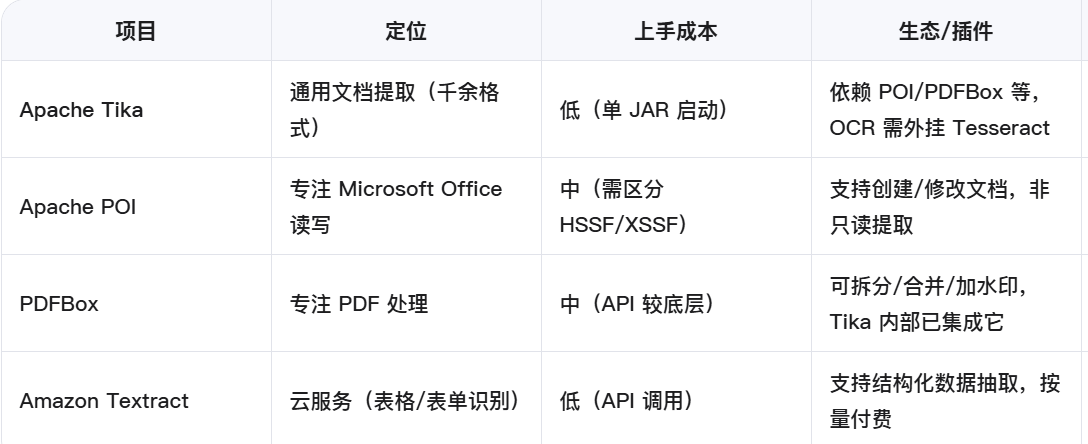Select the 云服务 表格/表单识别 cell
Viewport: 1088px width, 444px height.
point(404,401)
